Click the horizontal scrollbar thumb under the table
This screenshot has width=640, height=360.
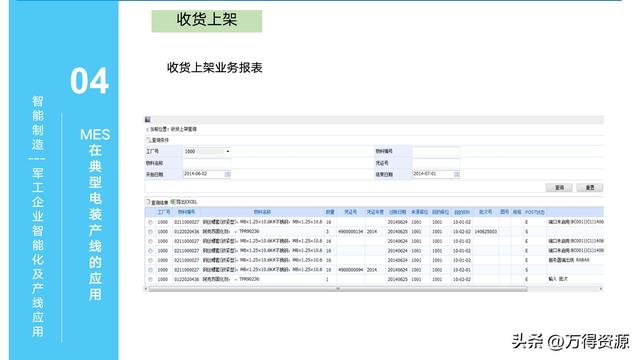tap(338, 289)
